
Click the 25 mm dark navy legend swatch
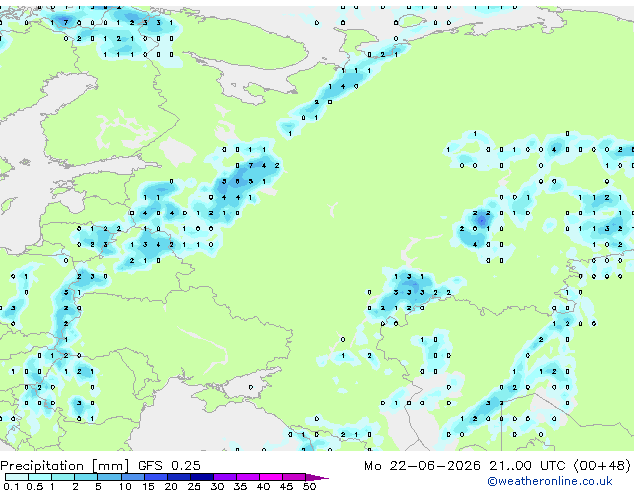coord(202,477)
